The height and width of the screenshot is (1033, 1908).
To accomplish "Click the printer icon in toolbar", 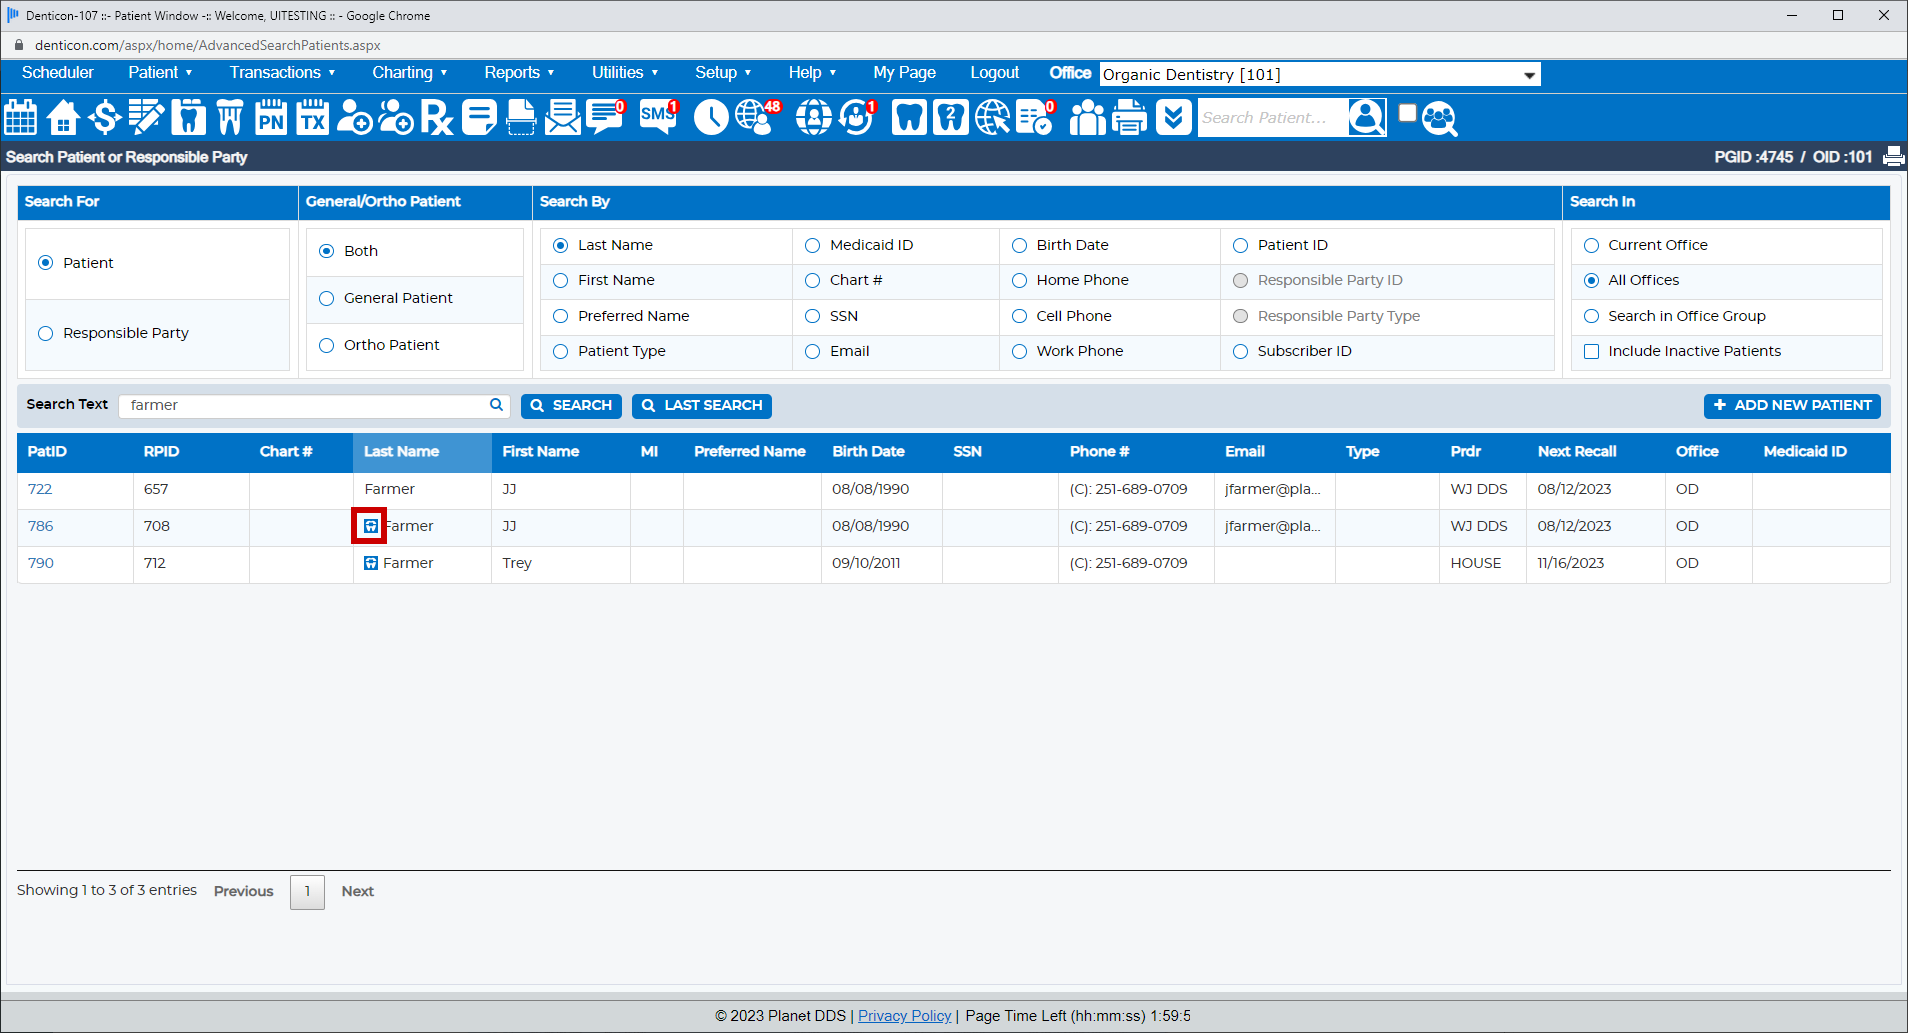I will (1129, 118).
